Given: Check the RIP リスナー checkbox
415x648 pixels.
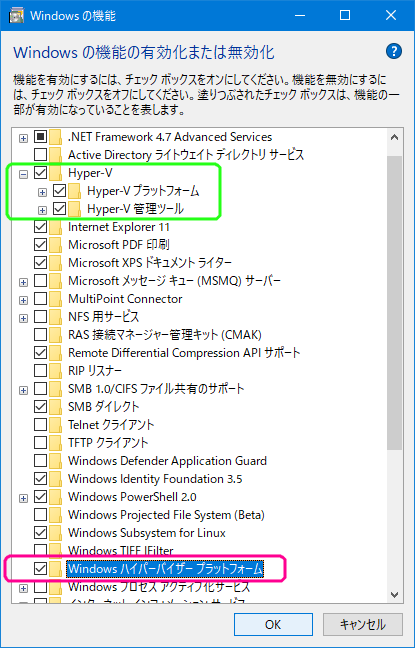Looking at the screenshot, I should (41, 371).
